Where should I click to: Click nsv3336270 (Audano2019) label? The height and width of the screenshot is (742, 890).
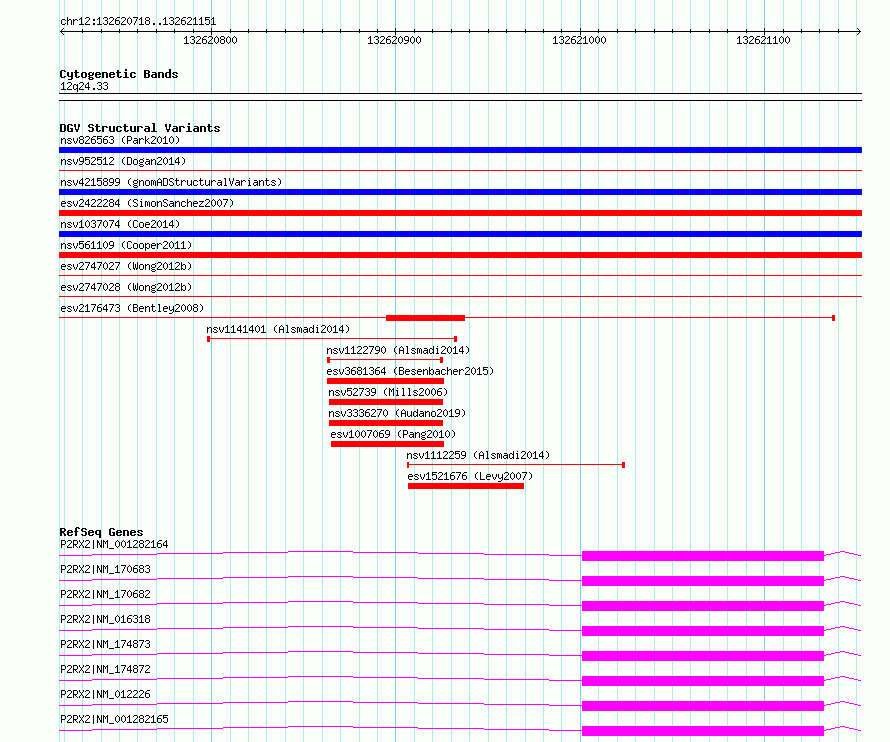pyautogui.click(x=397, y=413)
